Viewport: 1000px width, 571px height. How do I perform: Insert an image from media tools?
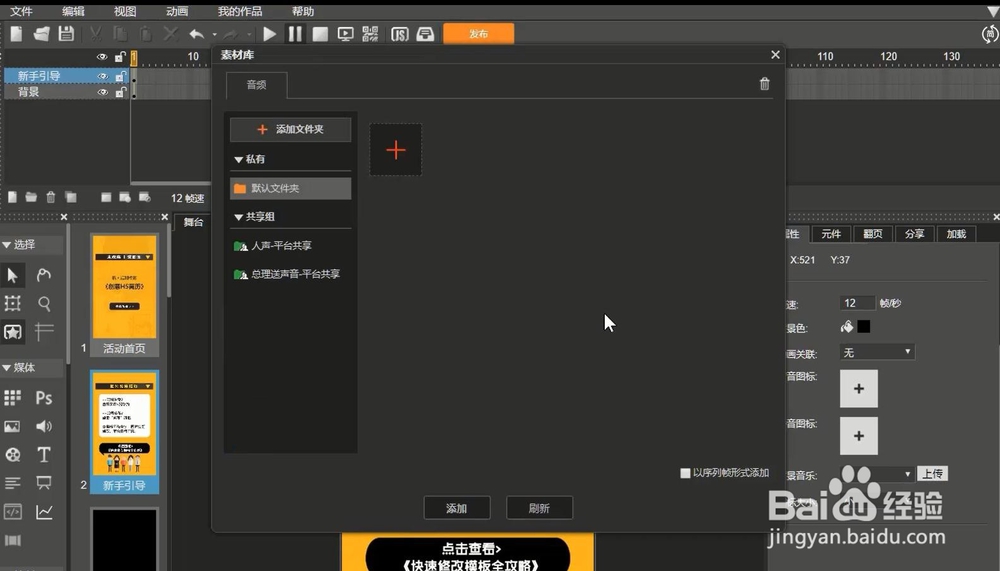12,426
